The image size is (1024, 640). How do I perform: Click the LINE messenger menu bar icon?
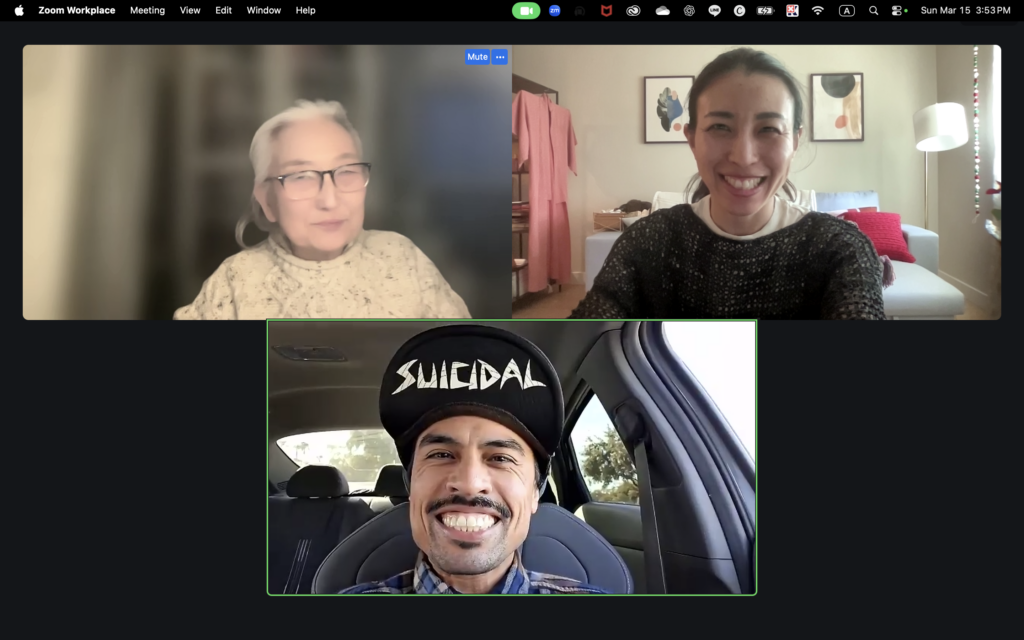tap(714, 10)
